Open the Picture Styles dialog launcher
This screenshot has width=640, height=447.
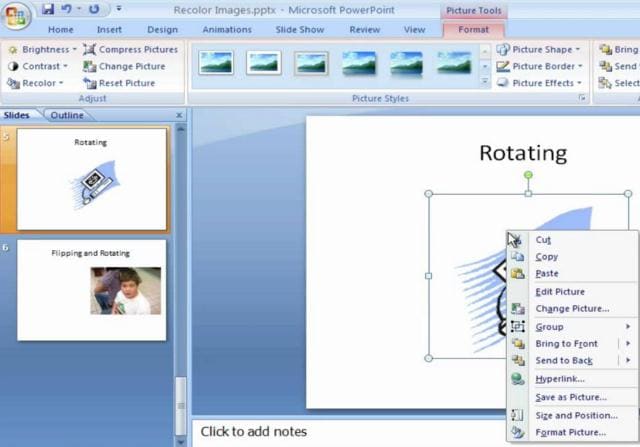point(582,98)
